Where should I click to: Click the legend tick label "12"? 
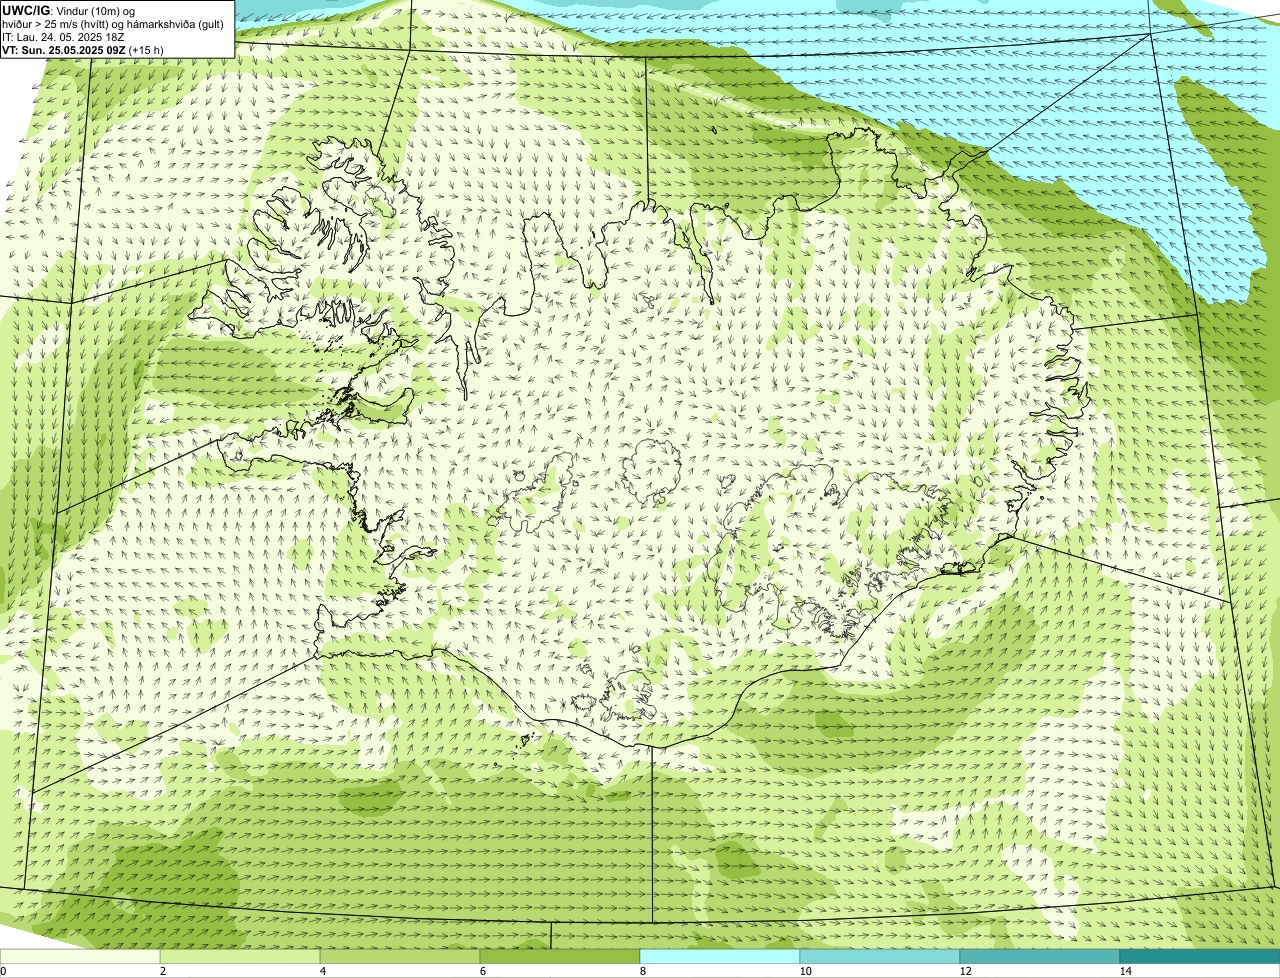pos(965,971)
